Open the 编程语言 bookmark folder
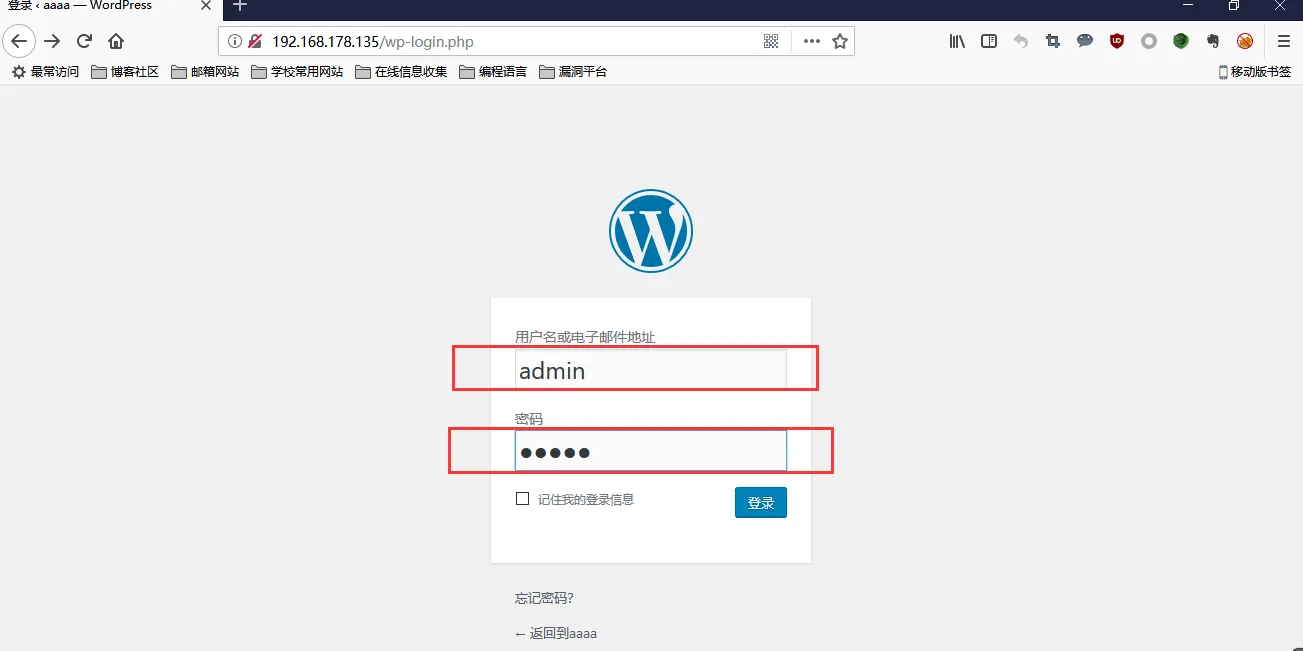This screenshot has height=651, width=1303. tap(493, 72)
